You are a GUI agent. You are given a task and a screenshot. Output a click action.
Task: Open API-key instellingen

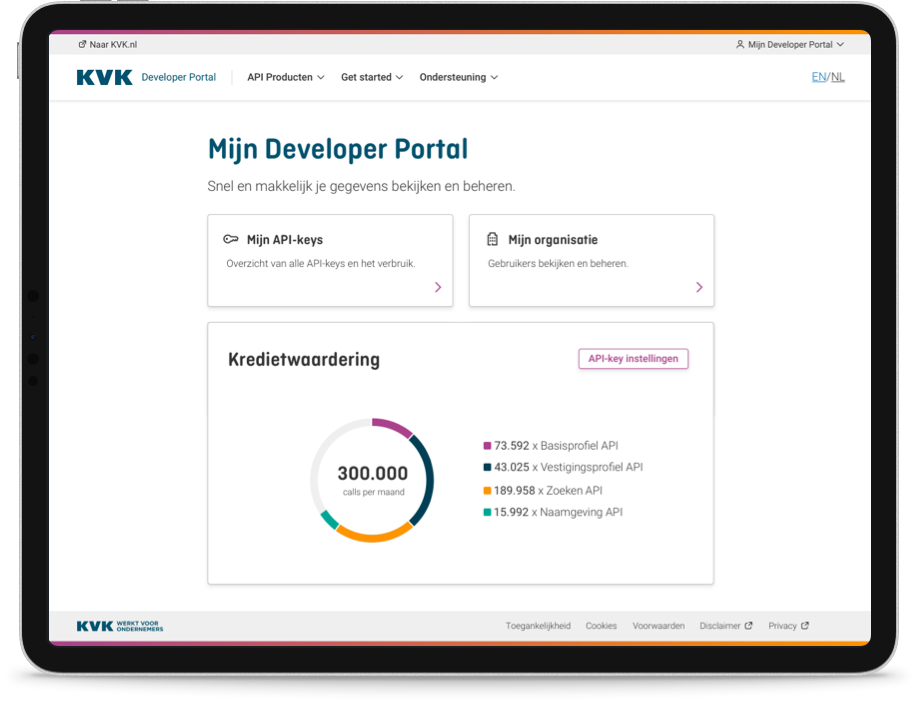(633, 358)
